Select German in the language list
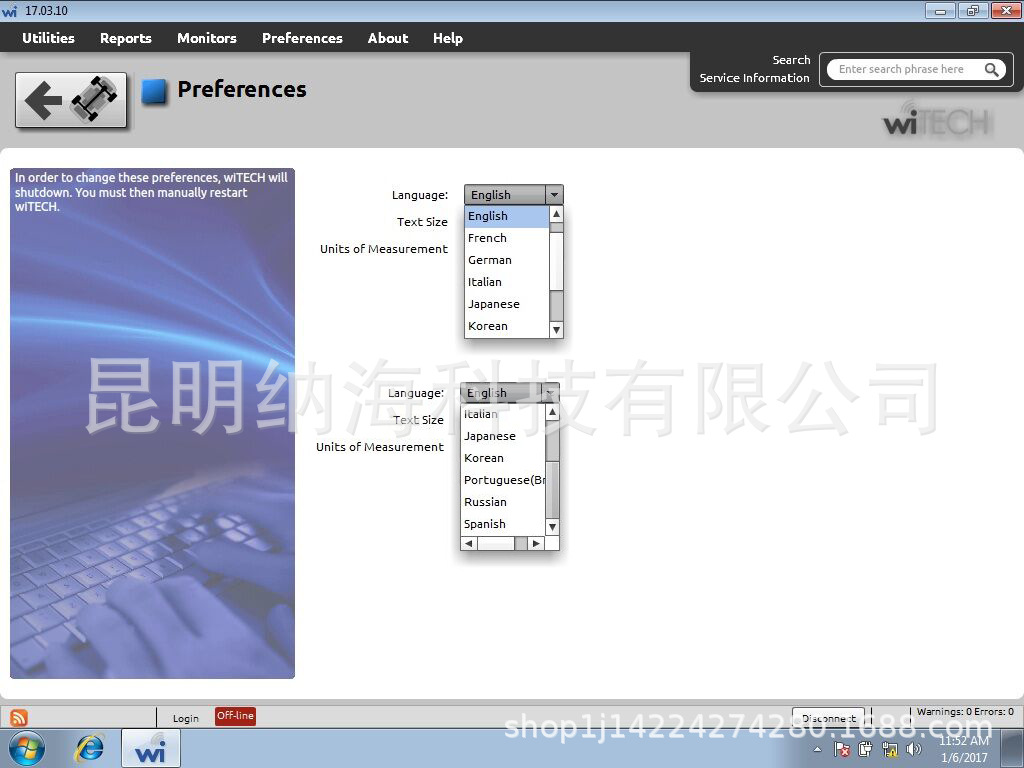1024x768 pixels. tap(507, 260)
